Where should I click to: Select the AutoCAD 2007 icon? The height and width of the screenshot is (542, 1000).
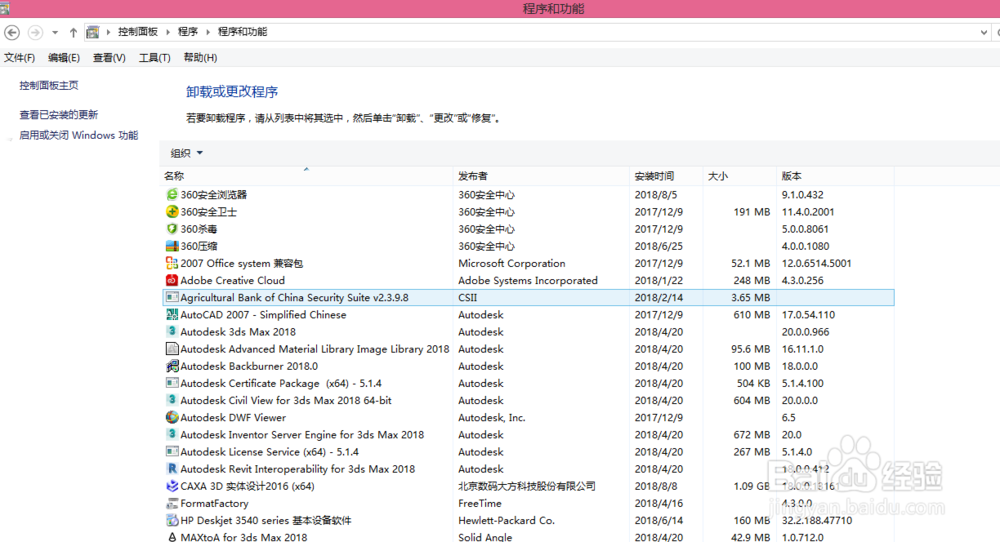(172, 315)
